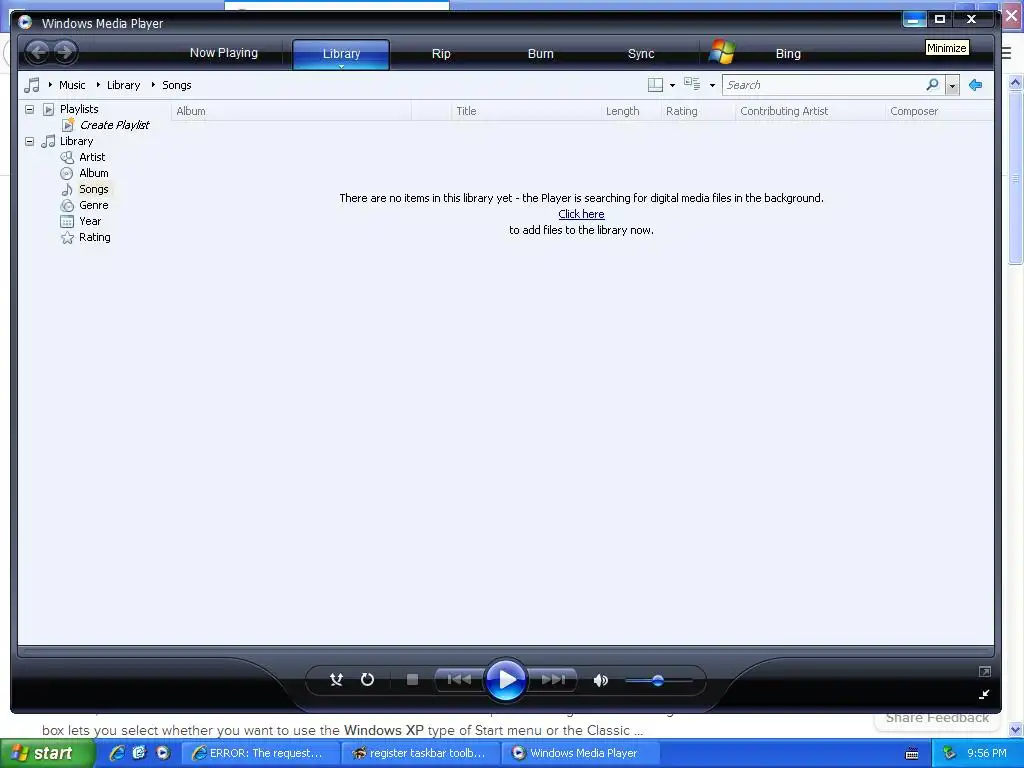1024x768 pixels.
Task: Select Album in the library tree
Action: point(93,173)
